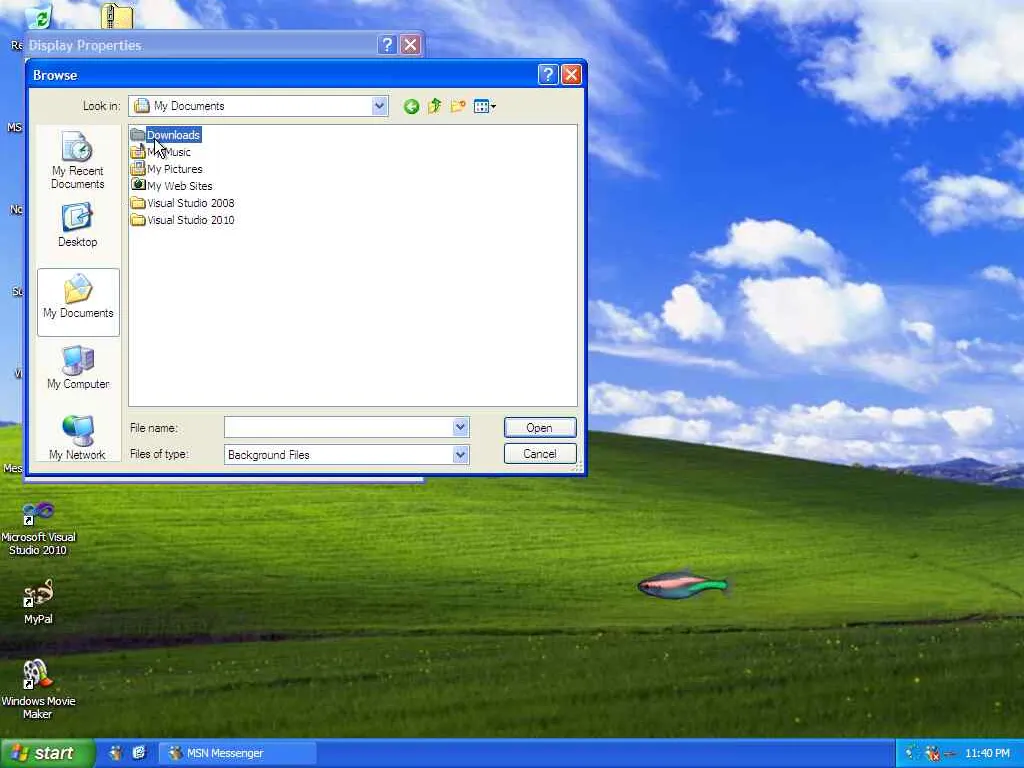
Task: Open the Start menu
Action: click(47, 753)
